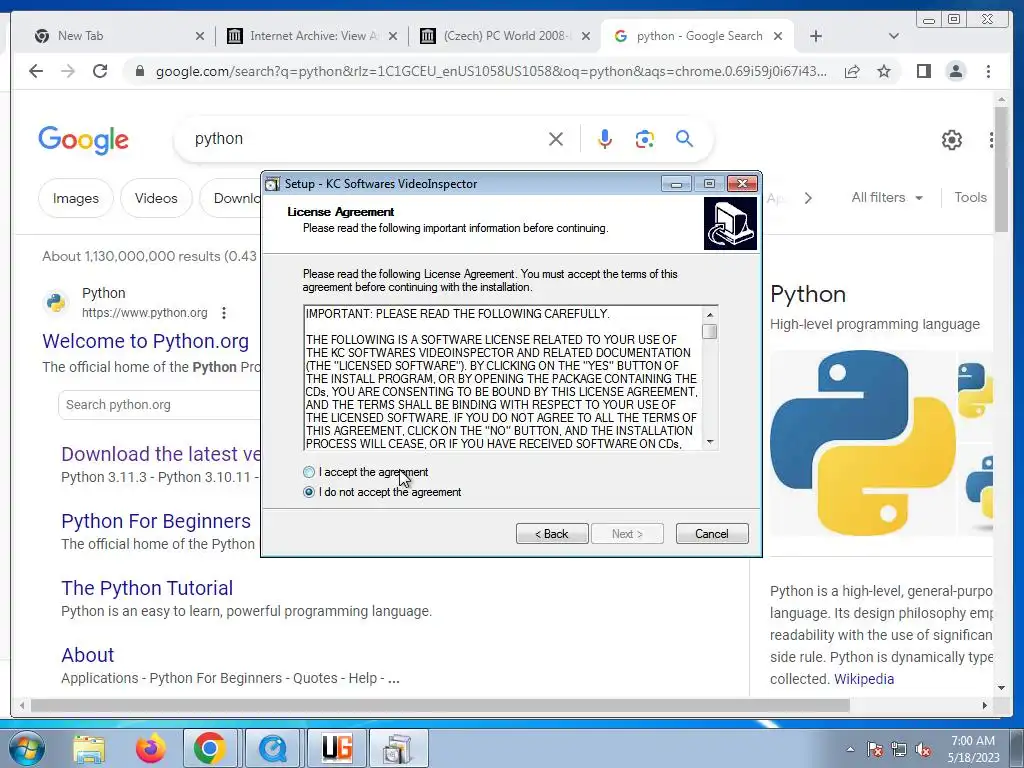Open the All filters dropdown
Image resolution: width=1024 pixels, height=768 pixels.
887,197
